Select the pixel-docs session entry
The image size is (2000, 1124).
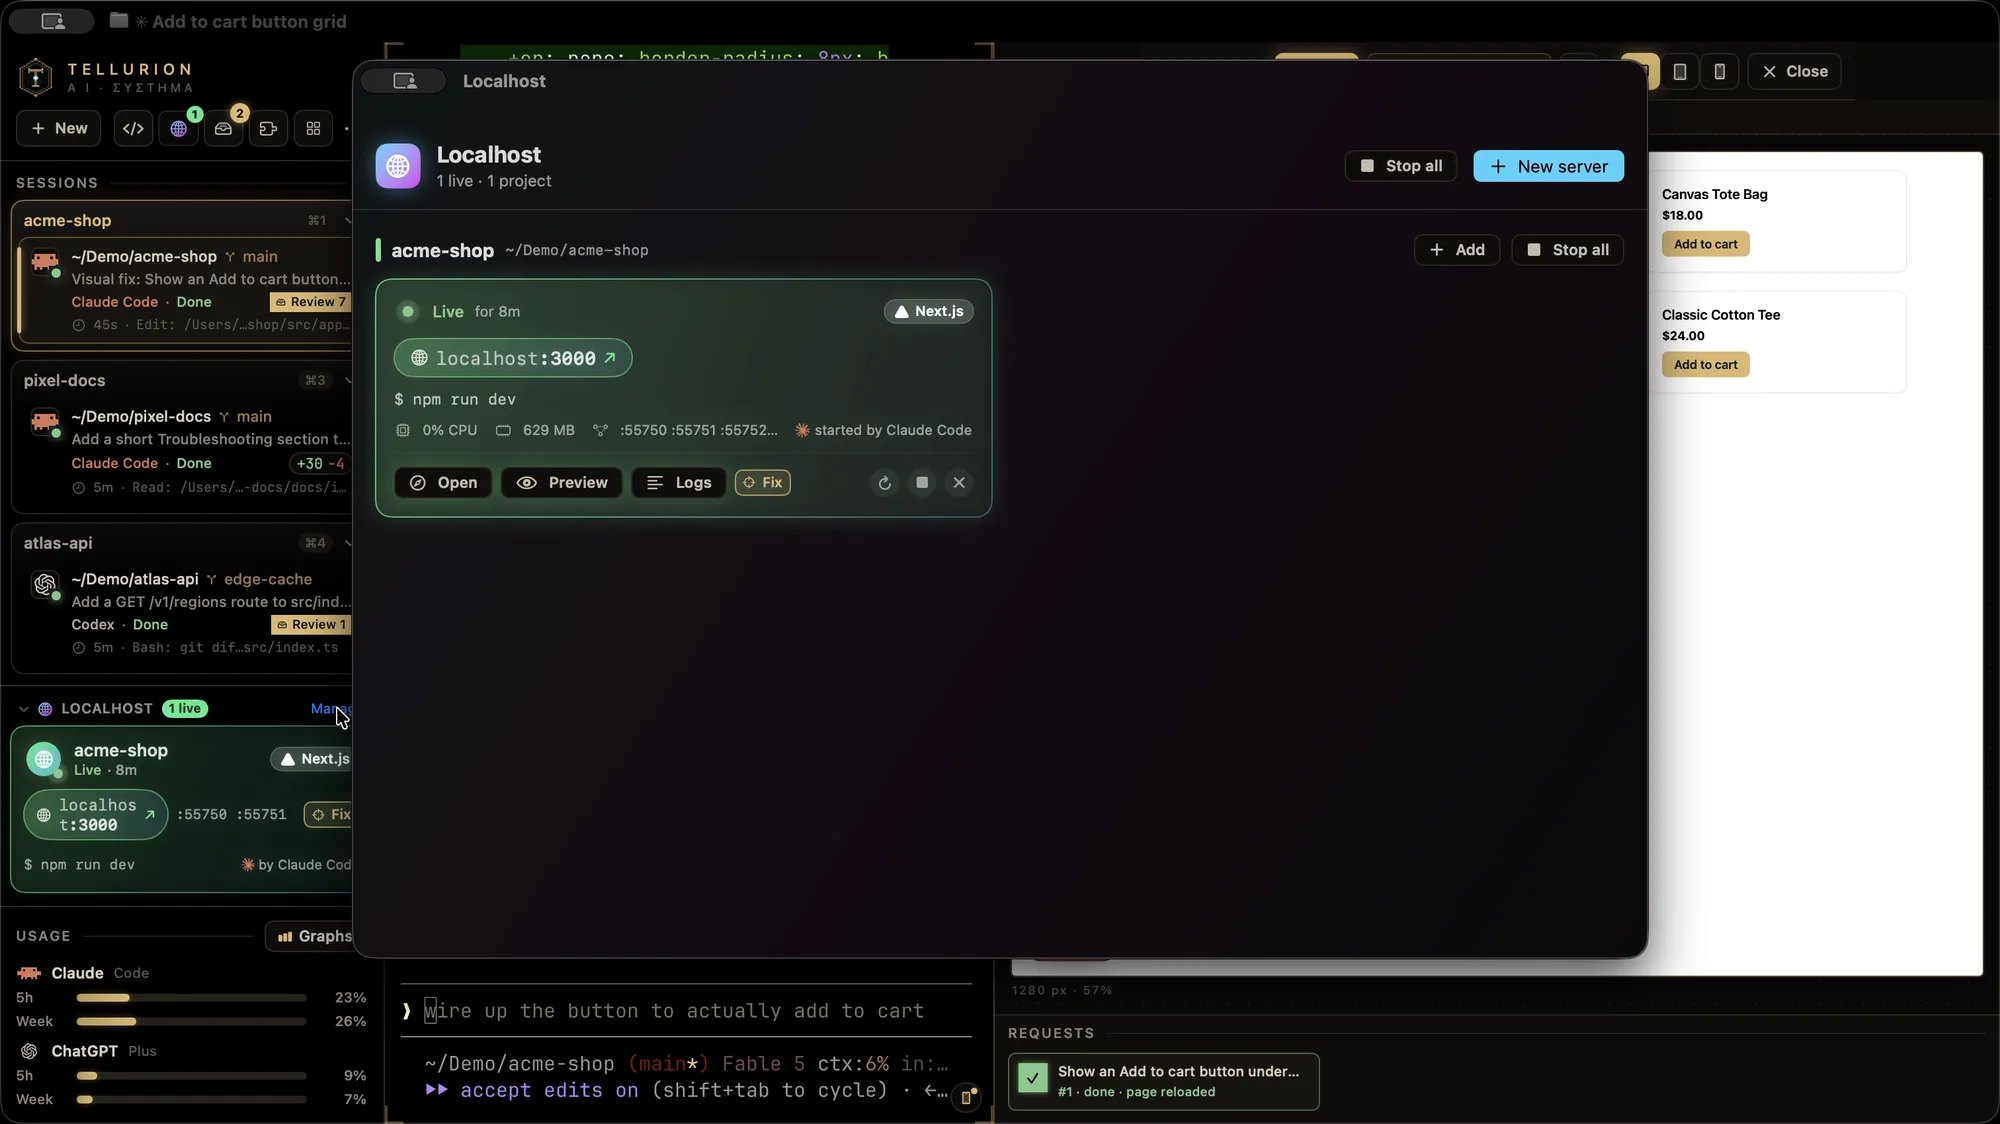tap(186, 451)
